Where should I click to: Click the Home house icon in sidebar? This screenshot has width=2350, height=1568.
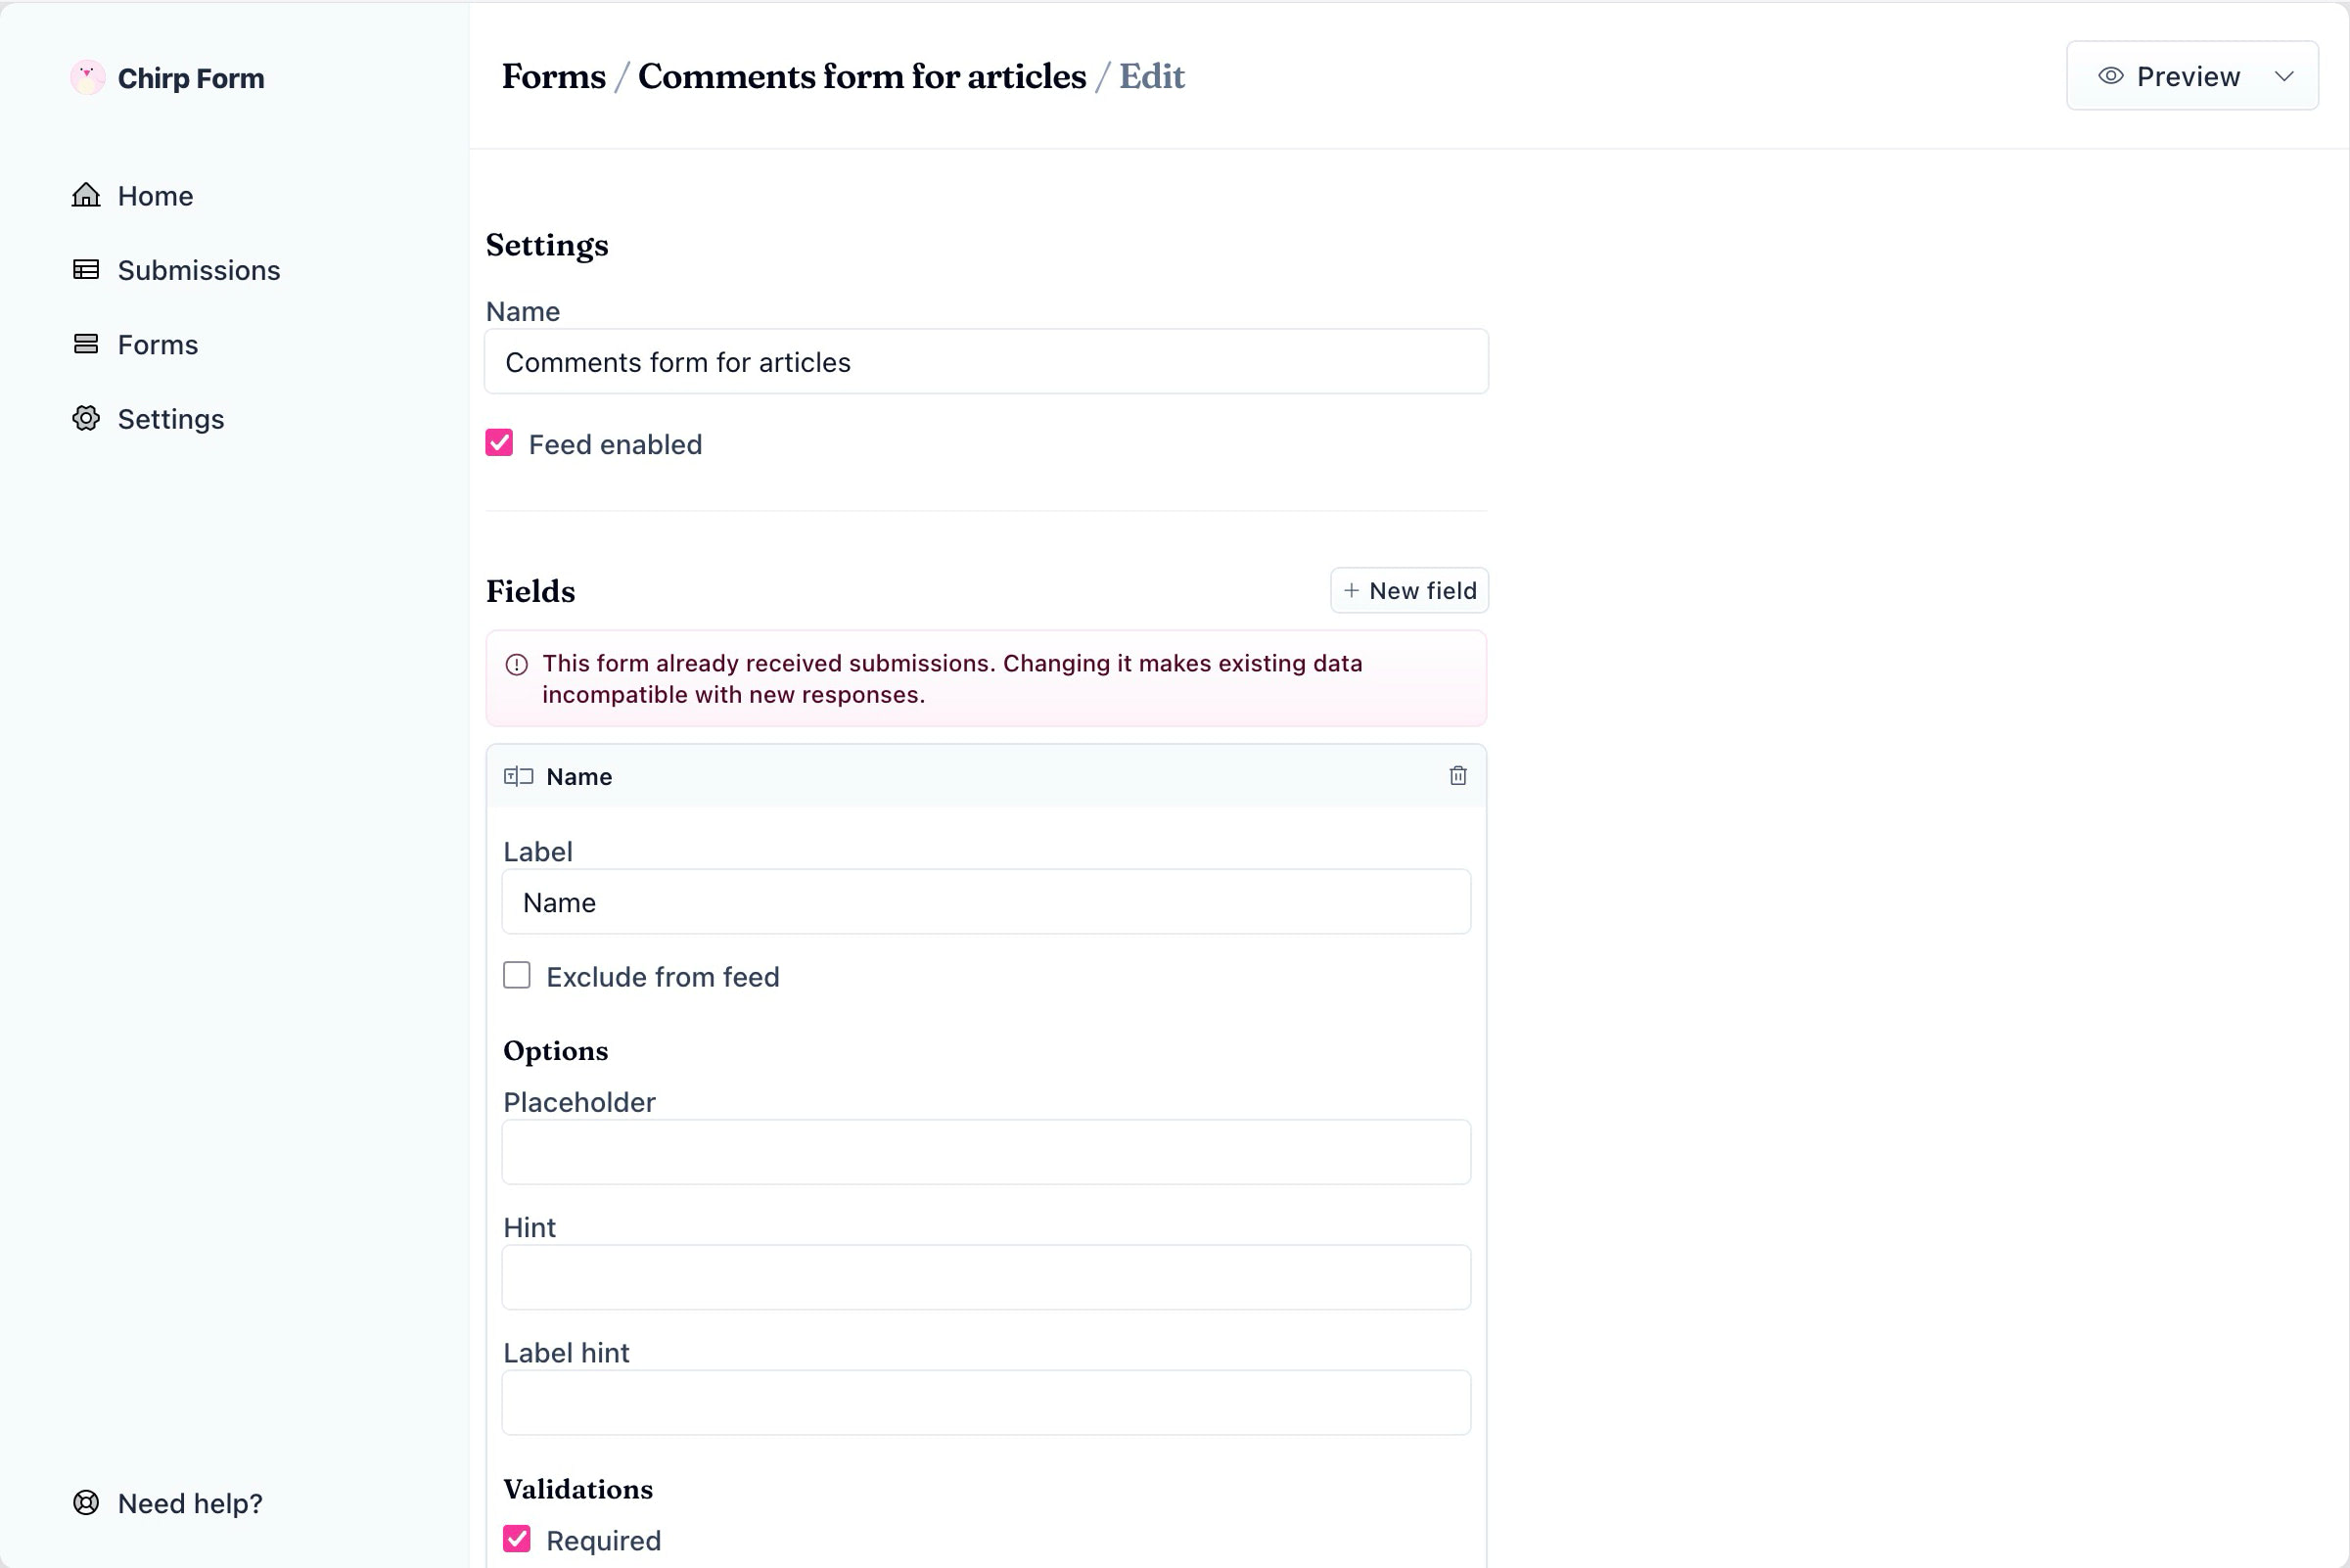click(x=86, y=195)
